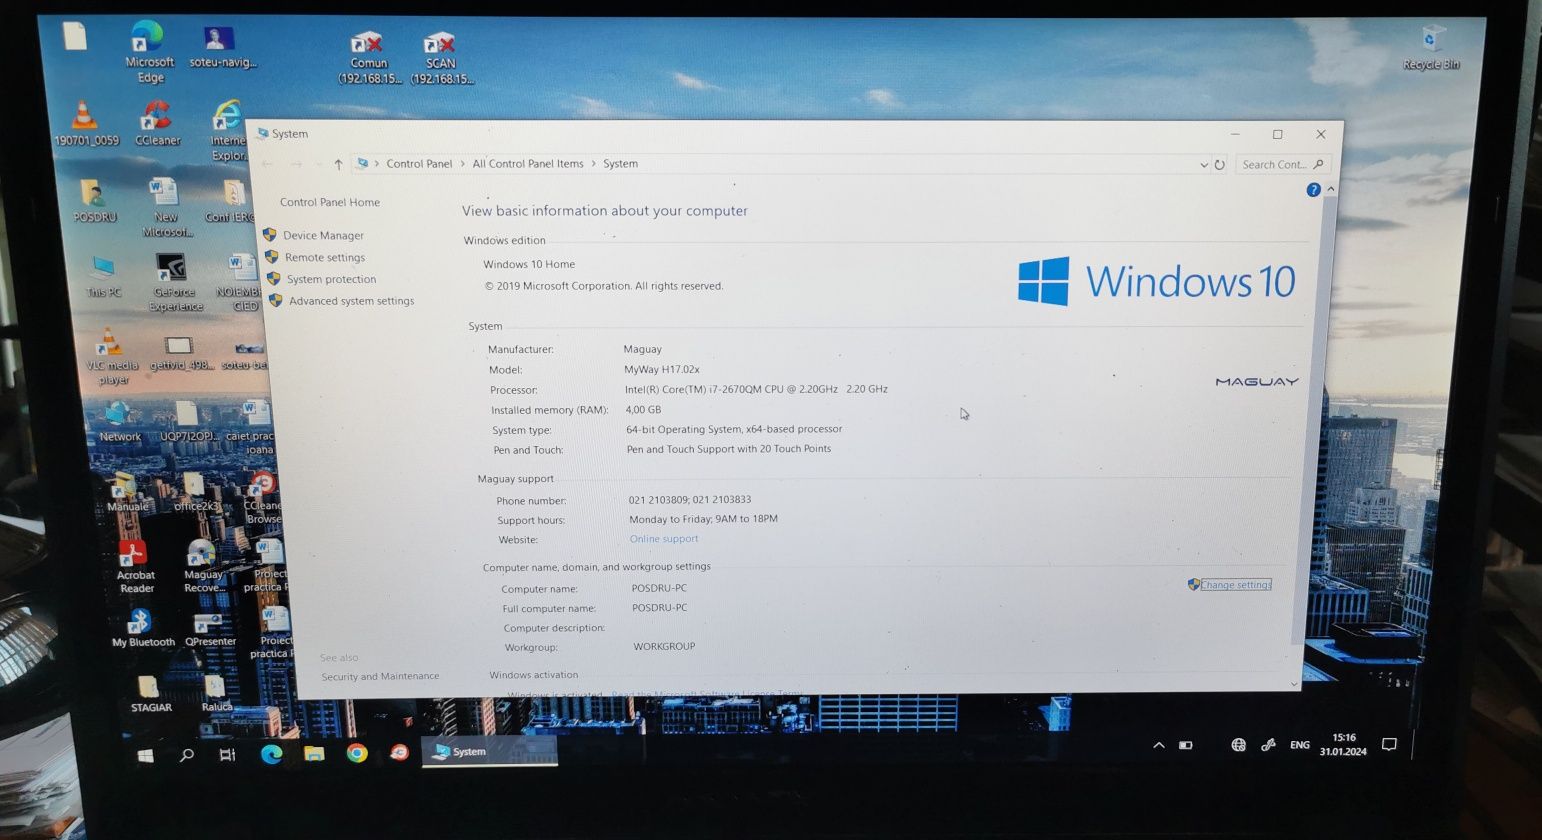This screenshot has width=1542, height=840.
Task: Open STAGIAR folder on desktop
Action: (x=150, y=692)
